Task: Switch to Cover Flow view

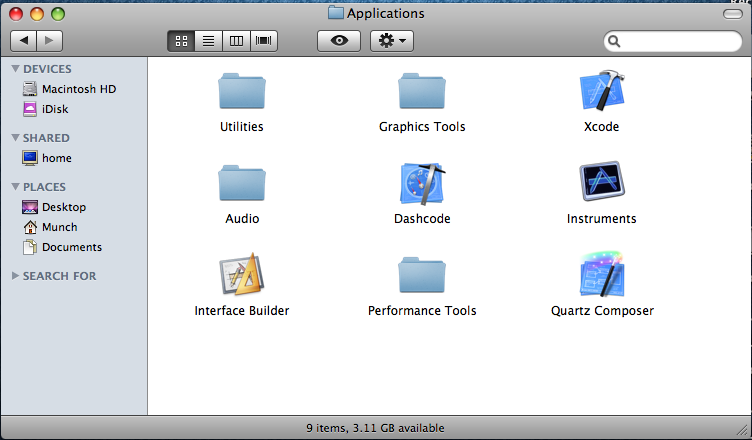Action: pos(264,41)
